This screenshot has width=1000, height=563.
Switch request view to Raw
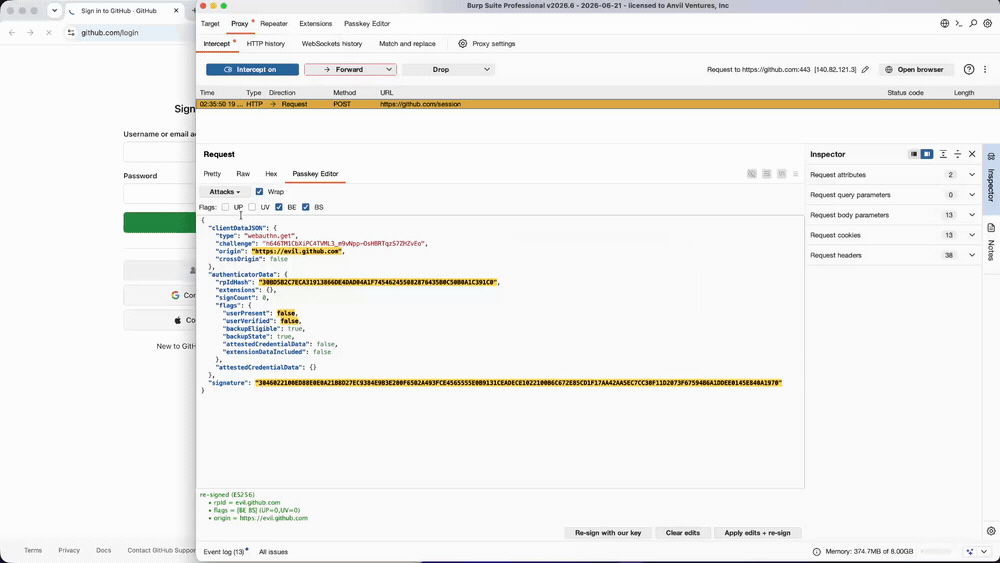pos(243,173)
